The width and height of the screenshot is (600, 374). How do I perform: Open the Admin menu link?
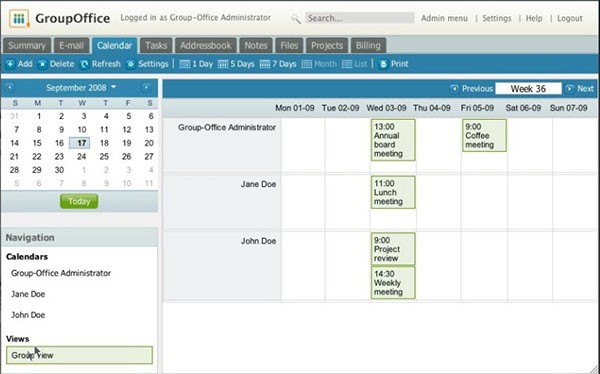click(x=444, y=18)
